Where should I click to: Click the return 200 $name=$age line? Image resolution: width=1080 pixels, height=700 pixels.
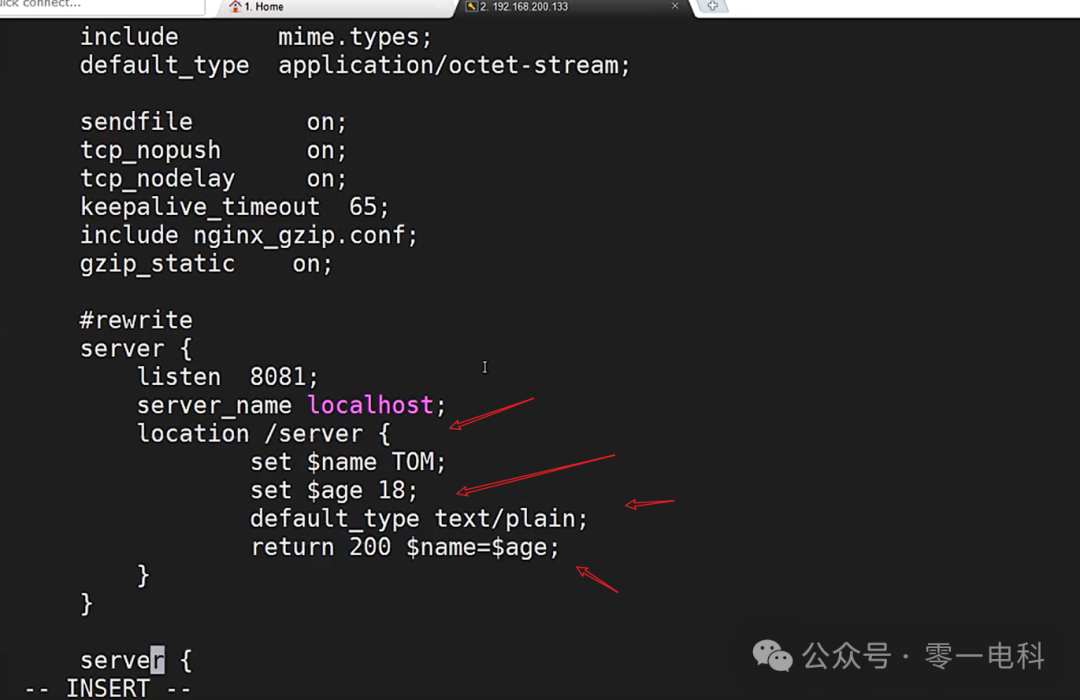coord(404,547)
